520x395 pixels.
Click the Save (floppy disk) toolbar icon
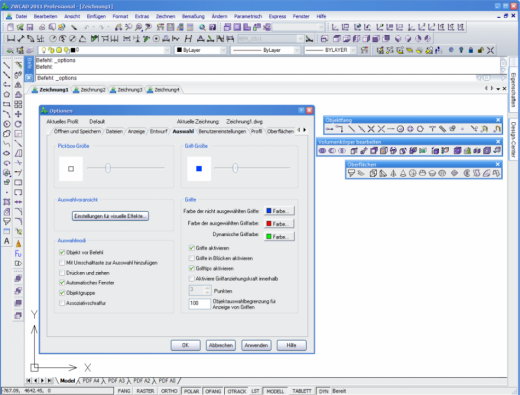pos(30,27)
